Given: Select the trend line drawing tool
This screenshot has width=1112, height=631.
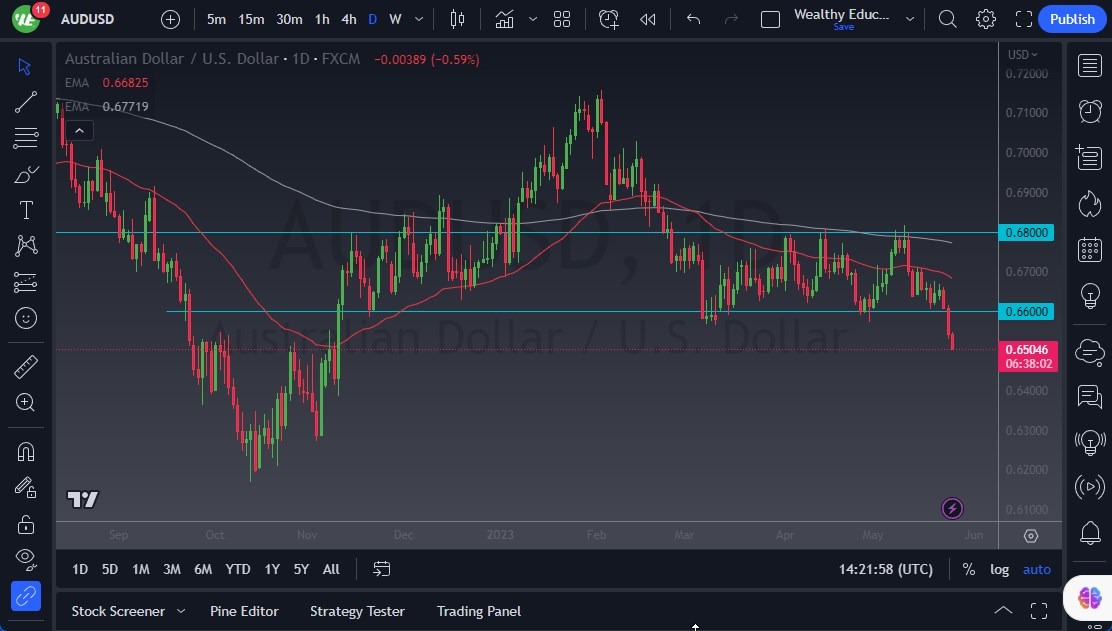Looking at the screenshot, I should coord(26,102).
